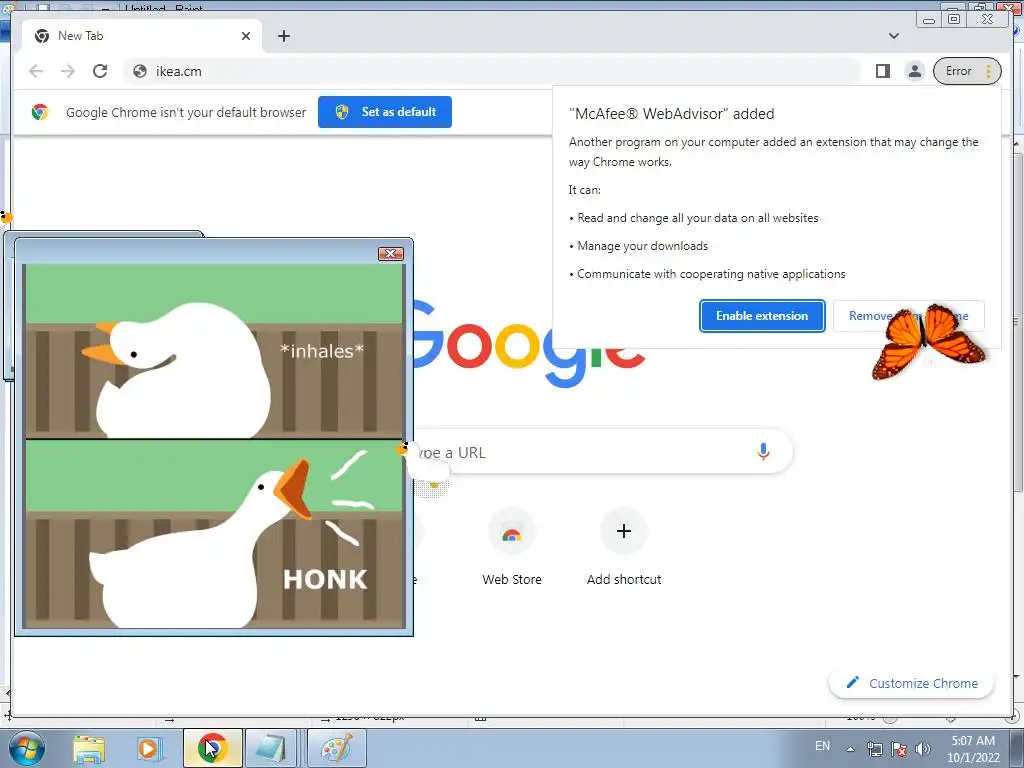Focus the address bar showing ikea.cm
Image resolution: width=1024 pixels, height=768 pixels.
tap(491, 71)
